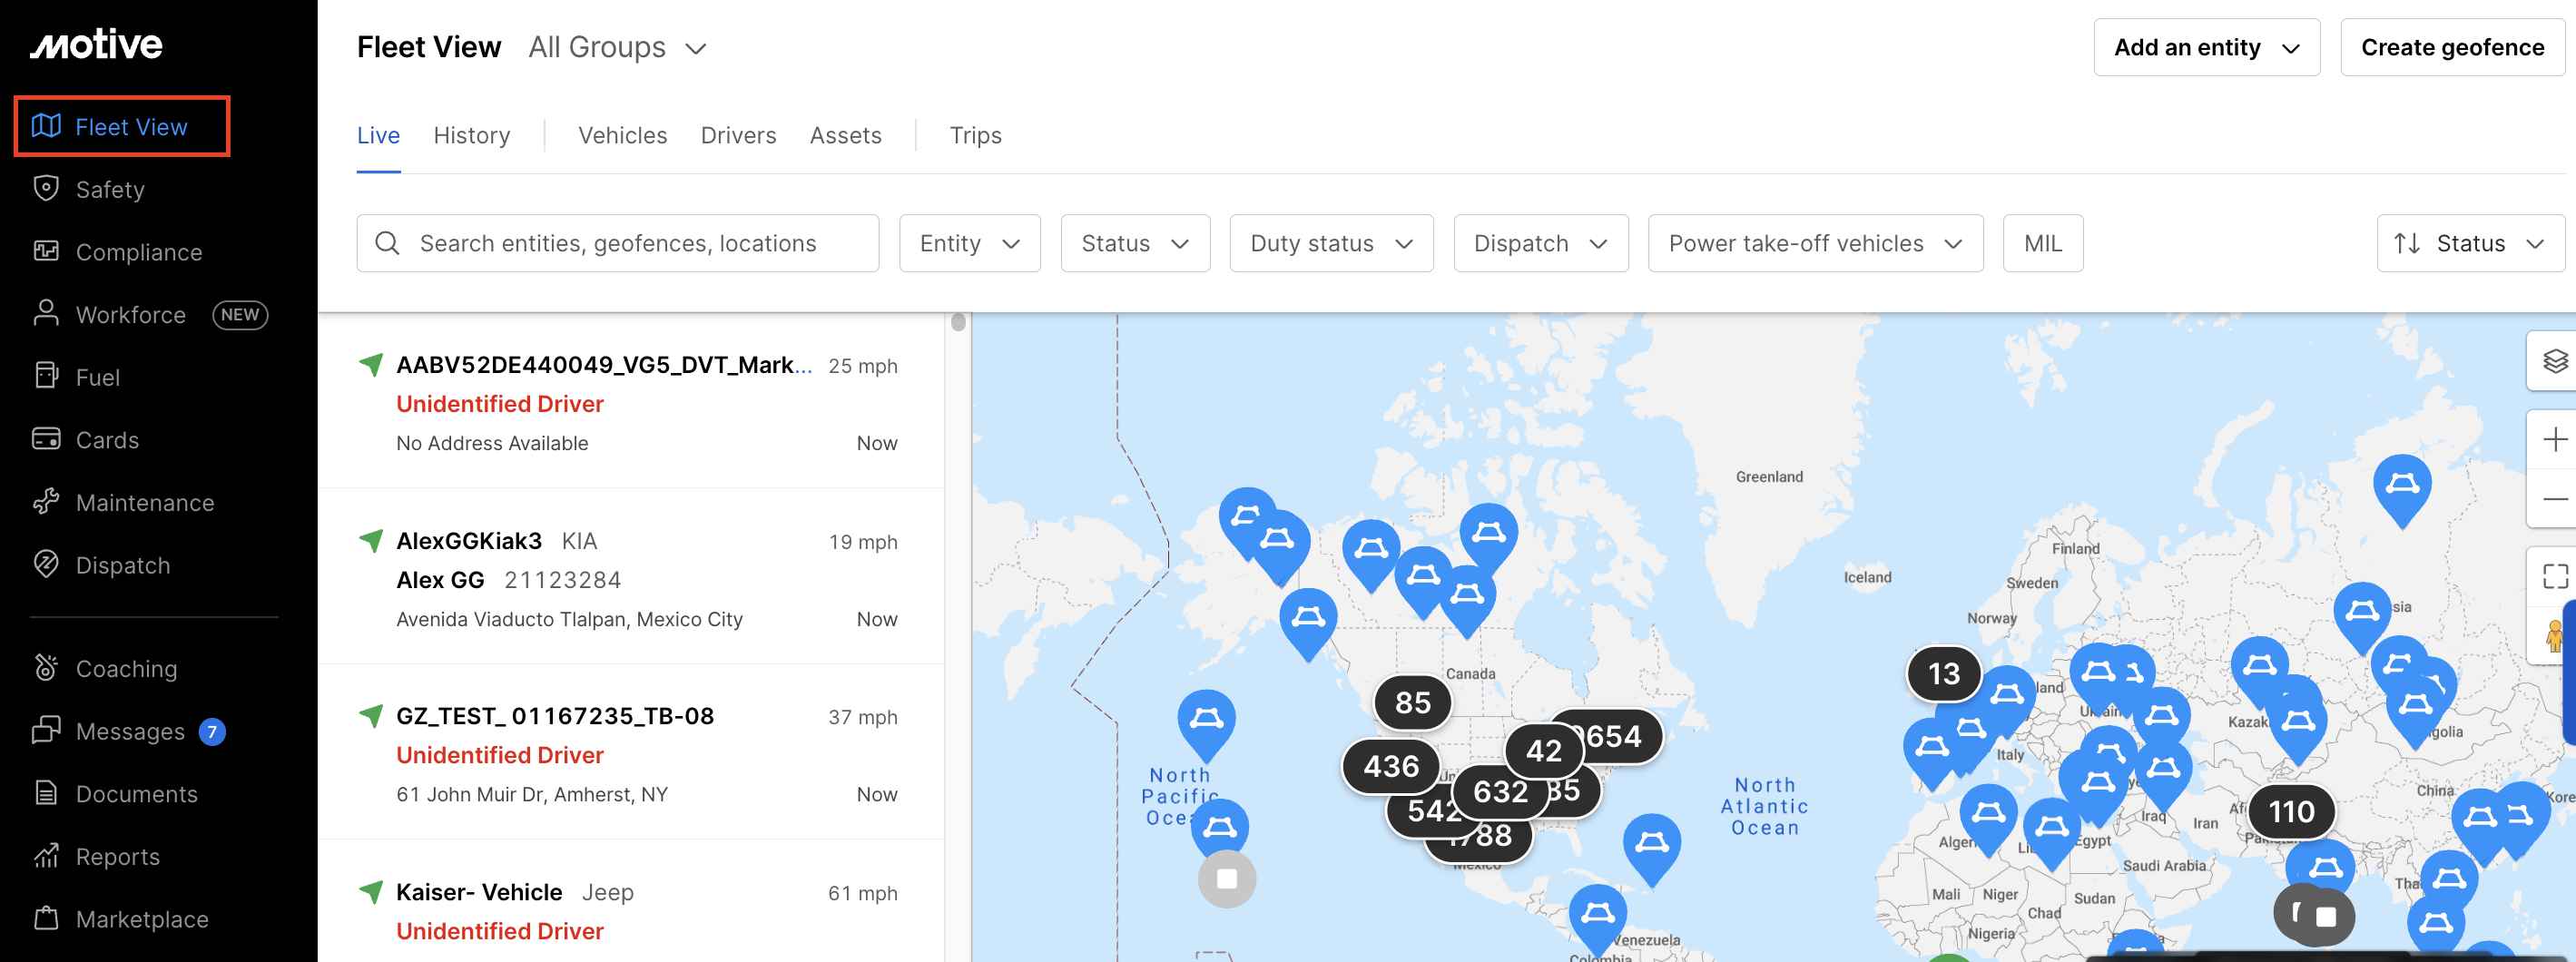
Task: Open the Status filter dropdown
Action: 1135,243
